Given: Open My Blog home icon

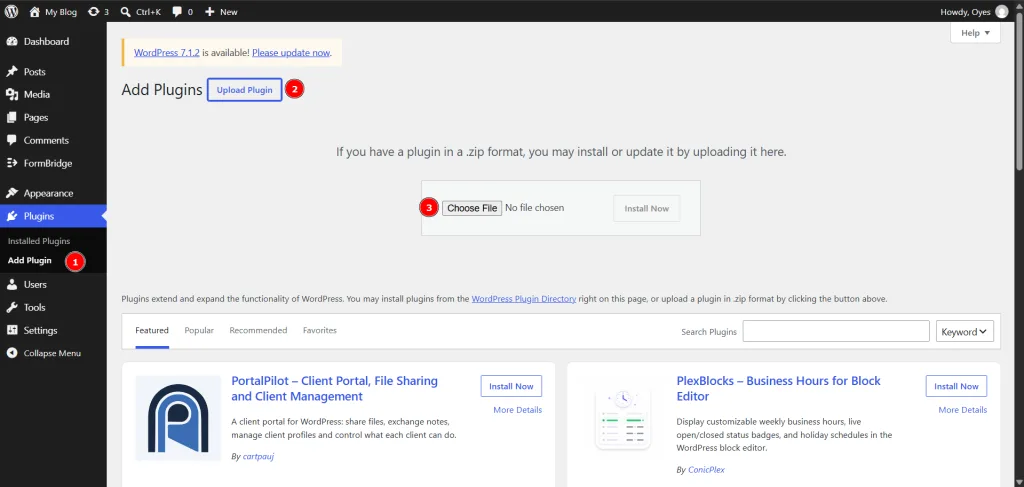Looking at the screenshot, I should pos(35,12).
